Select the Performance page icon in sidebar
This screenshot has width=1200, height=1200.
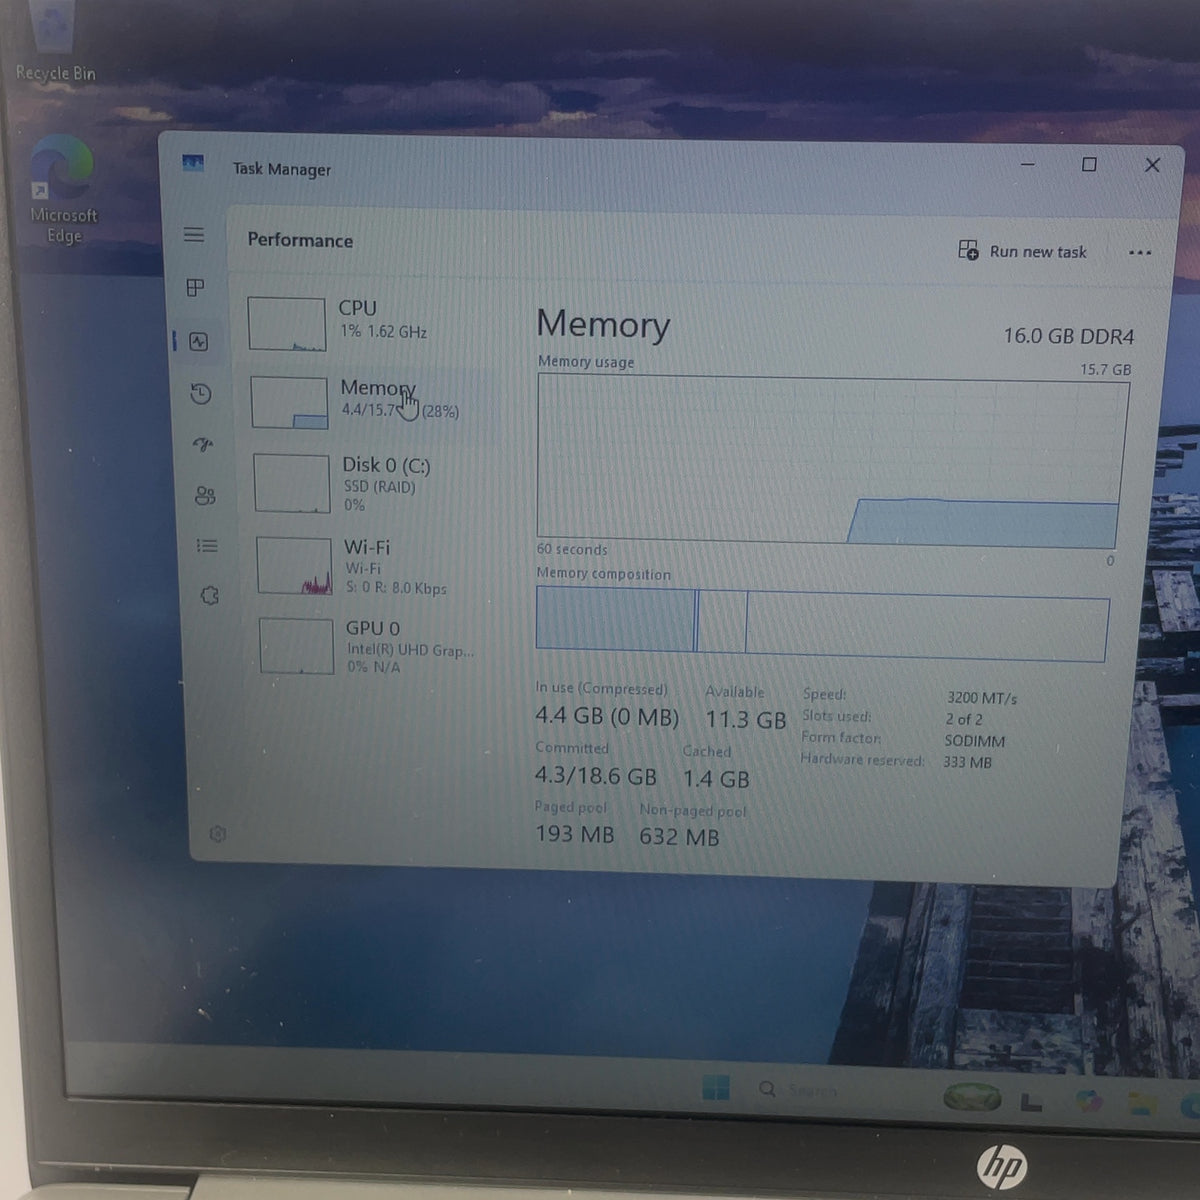(x=199, y=342)
